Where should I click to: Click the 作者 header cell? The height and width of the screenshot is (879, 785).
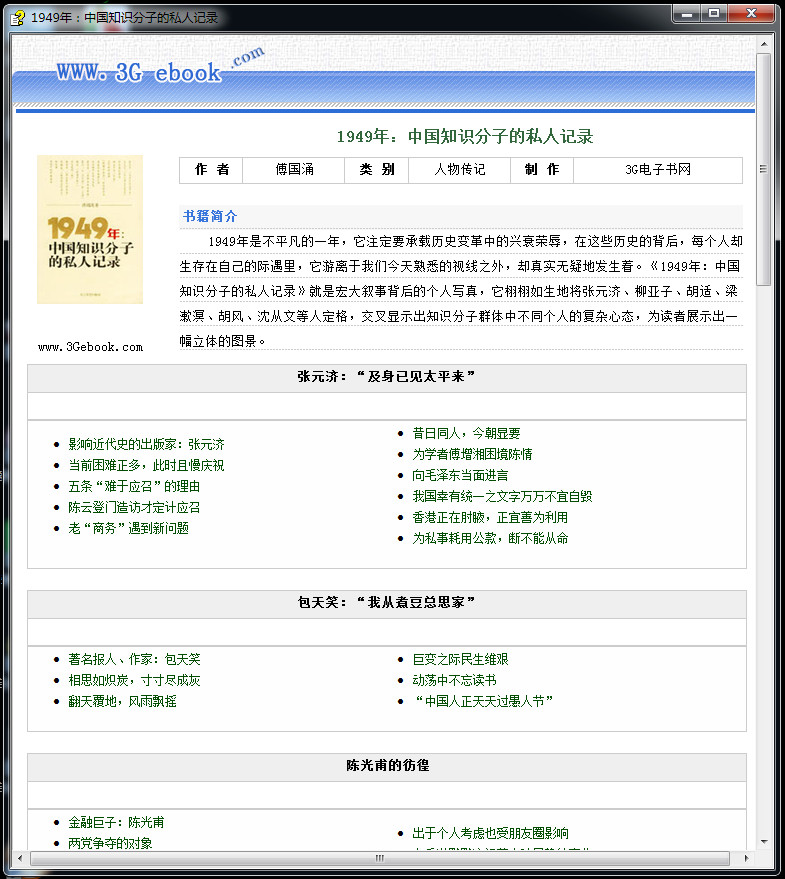[x=211, y=170]
